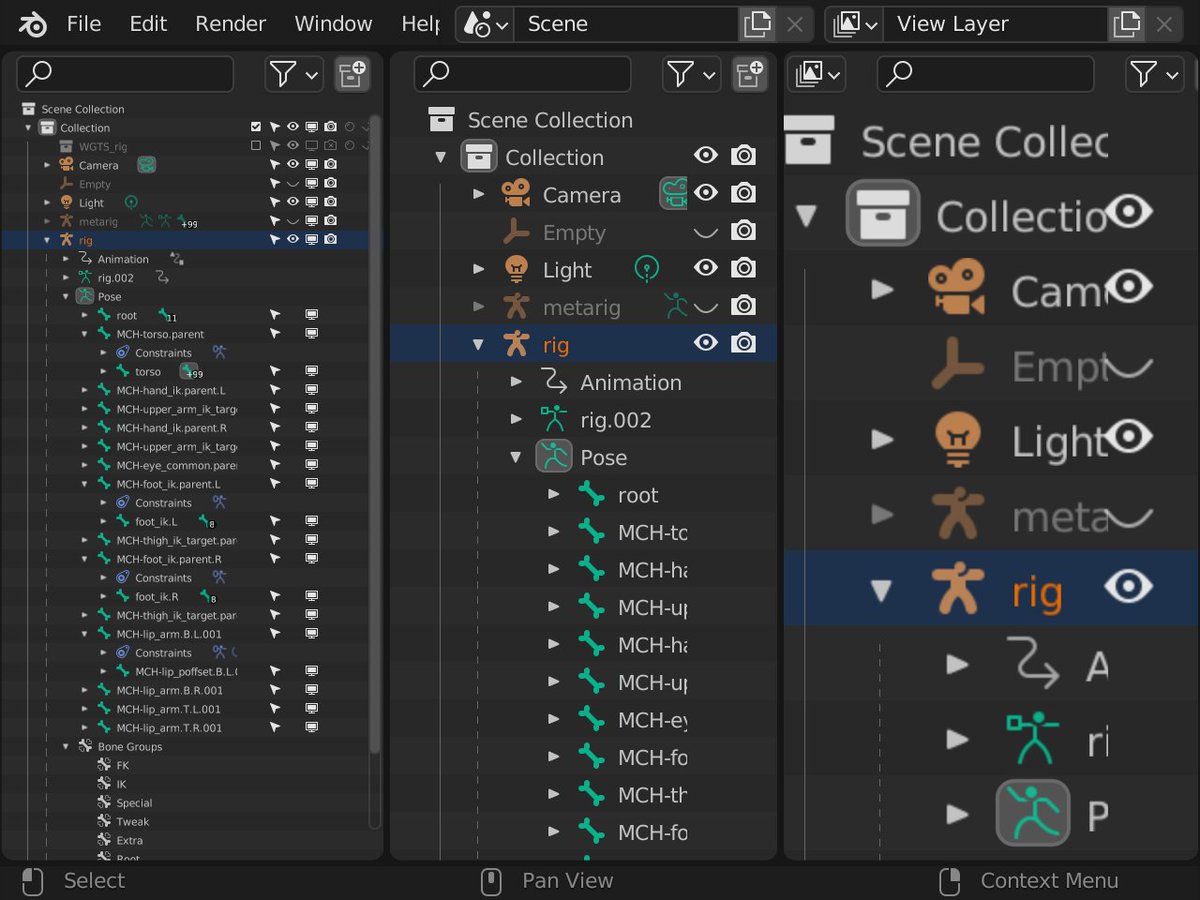Click the View Layer name field

coord(995,24)
